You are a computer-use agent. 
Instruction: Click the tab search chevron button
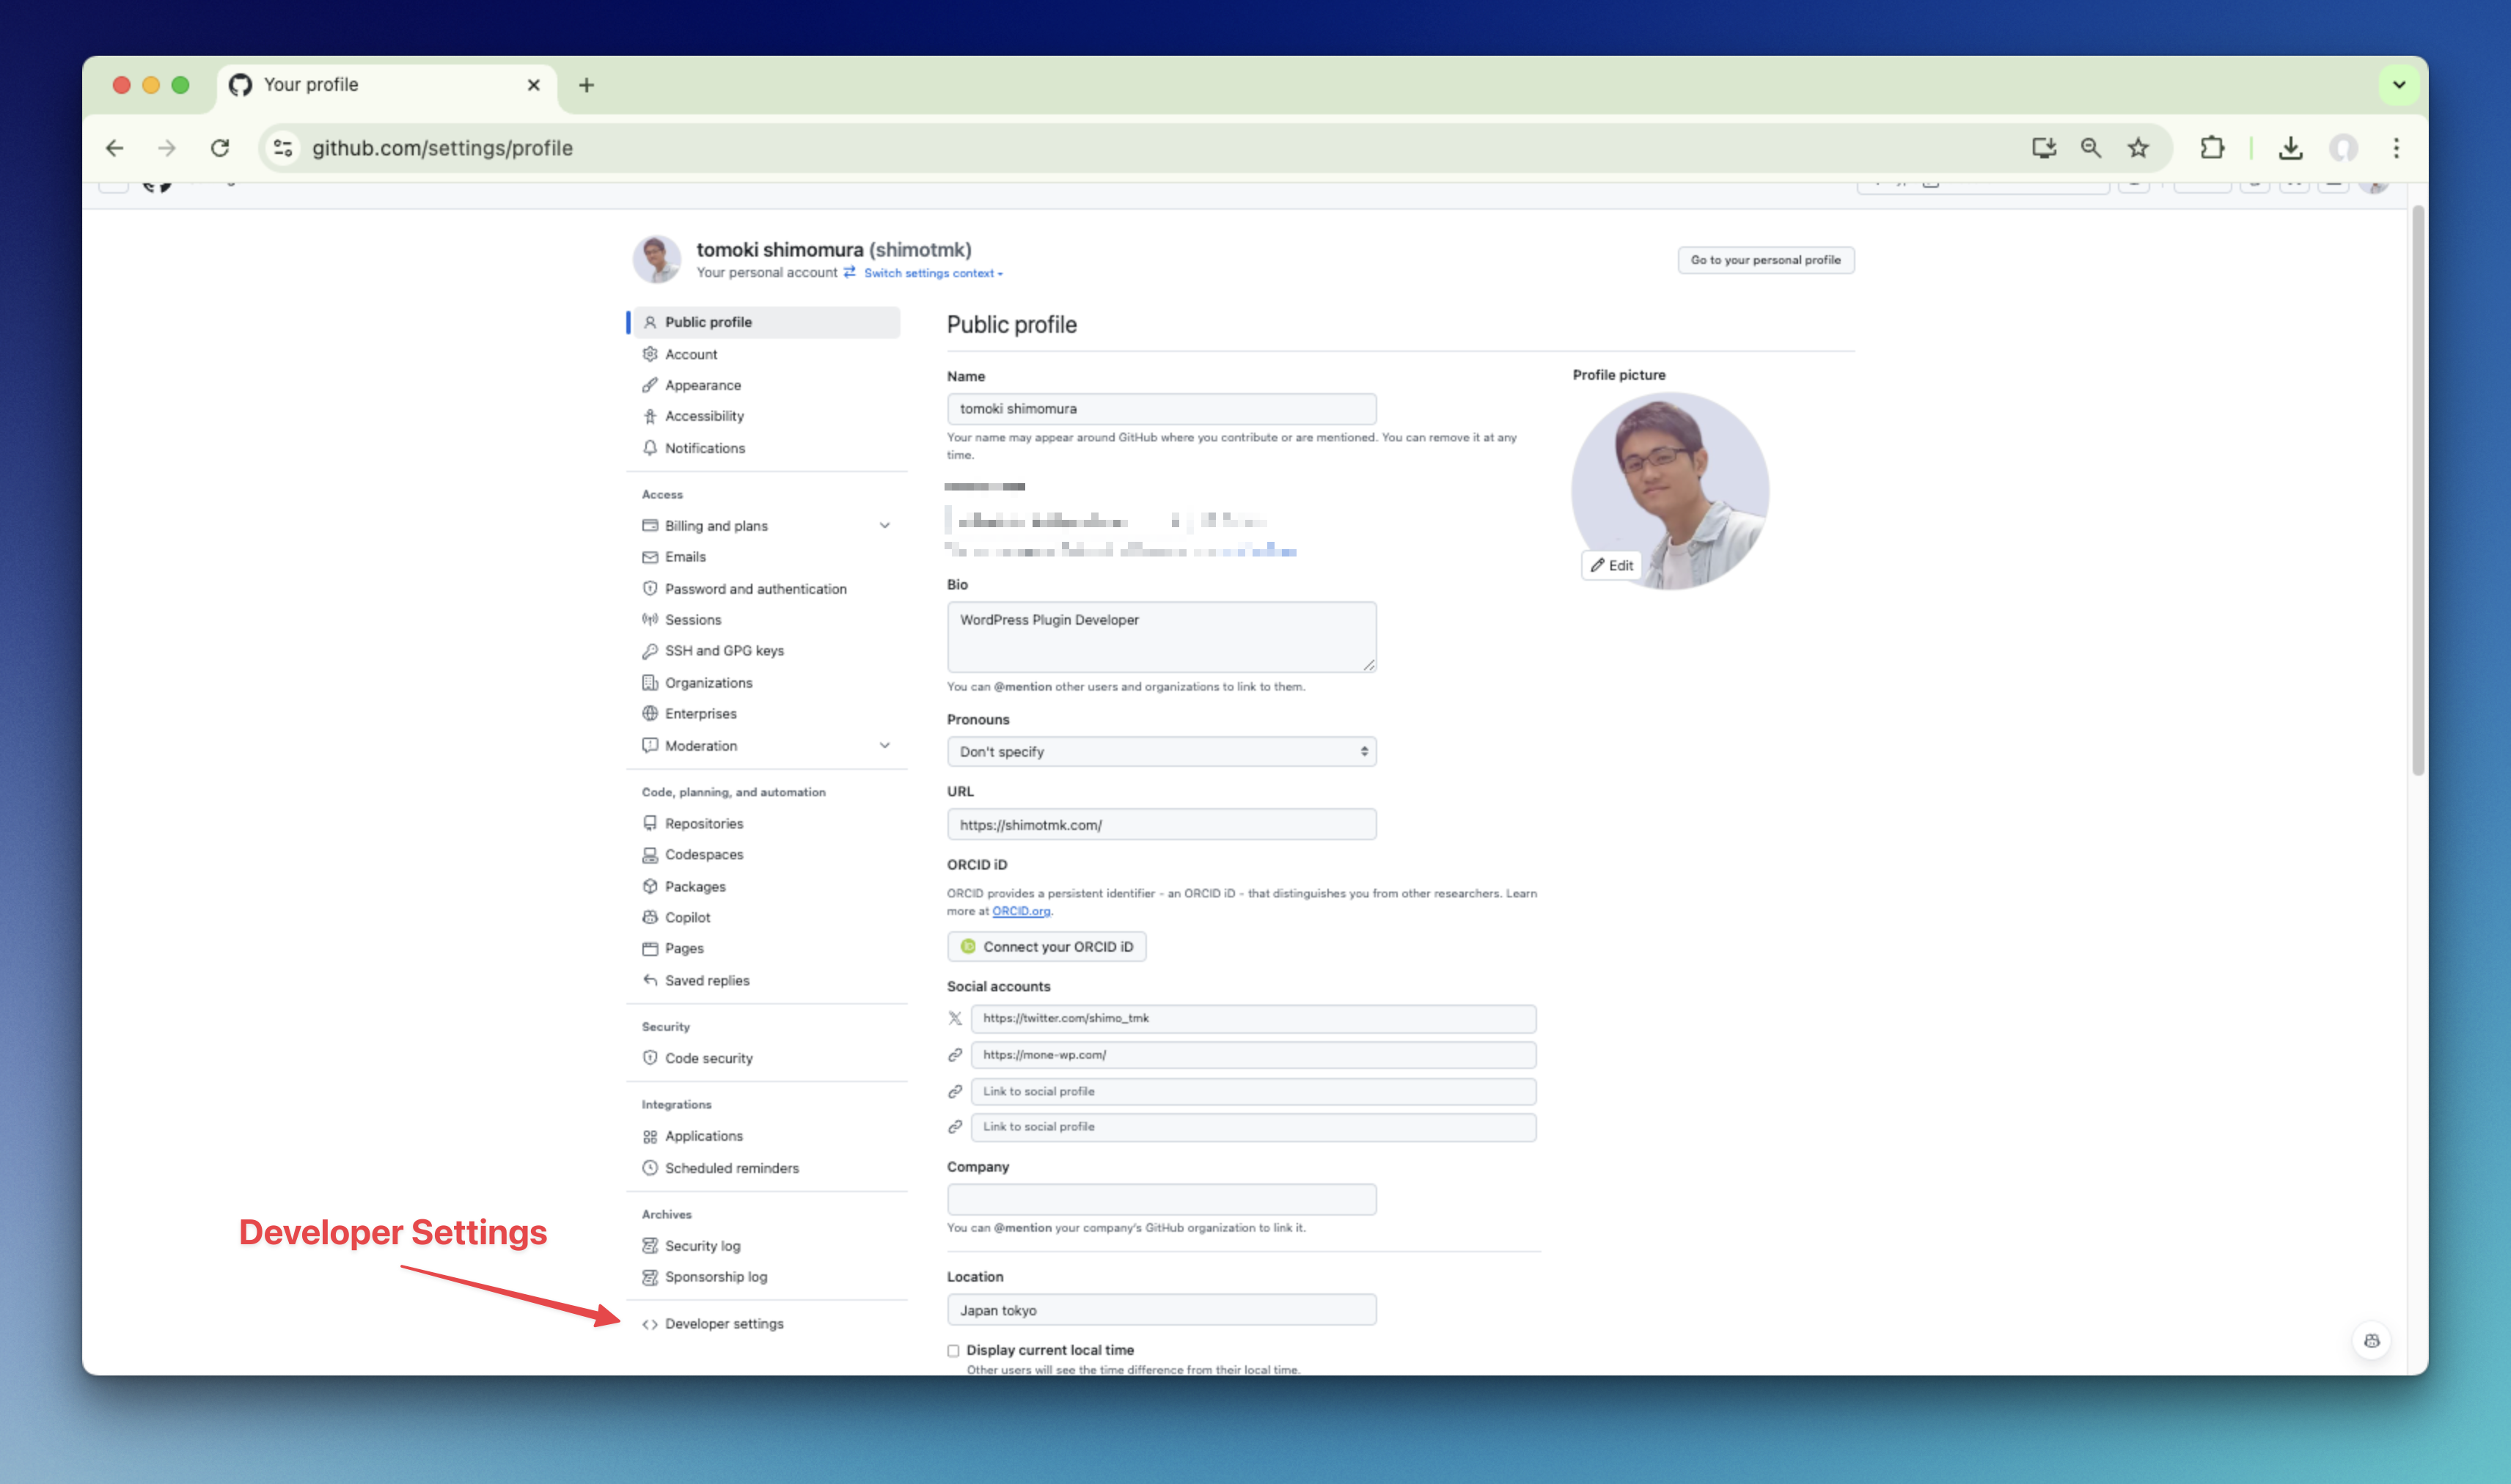pos(2398,85)
